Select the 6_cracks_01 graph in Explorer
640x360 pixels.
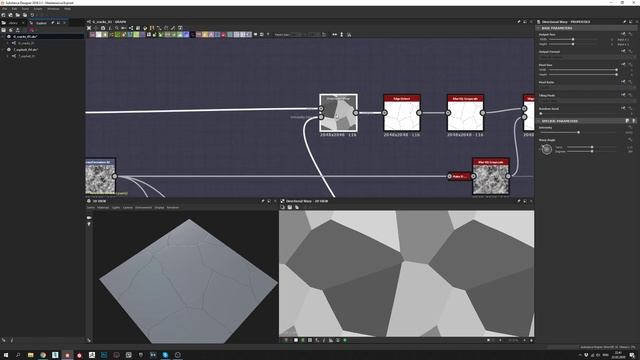pyautogui.click(x=26, y=43)
